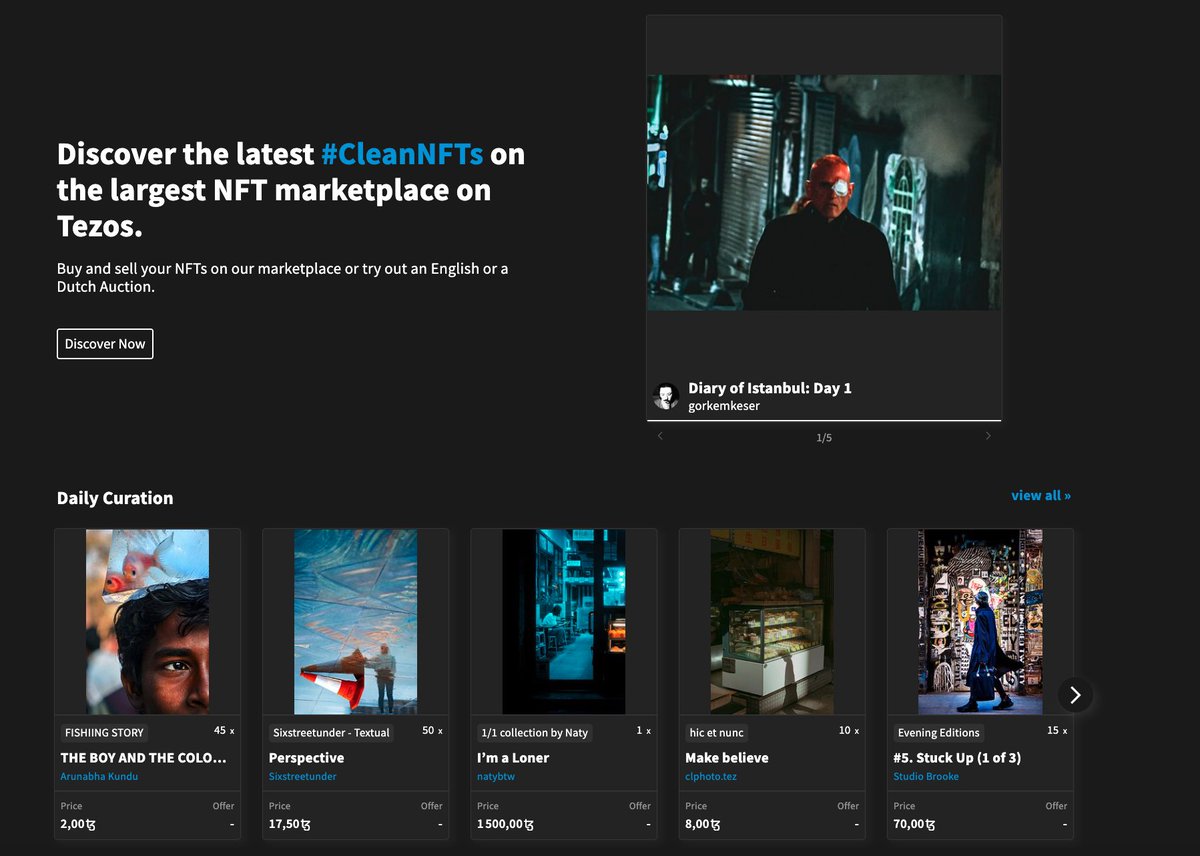This screenshot has height=856, width=1200.
Task: Click the 50 x edition count
Action: pos(432,731)
